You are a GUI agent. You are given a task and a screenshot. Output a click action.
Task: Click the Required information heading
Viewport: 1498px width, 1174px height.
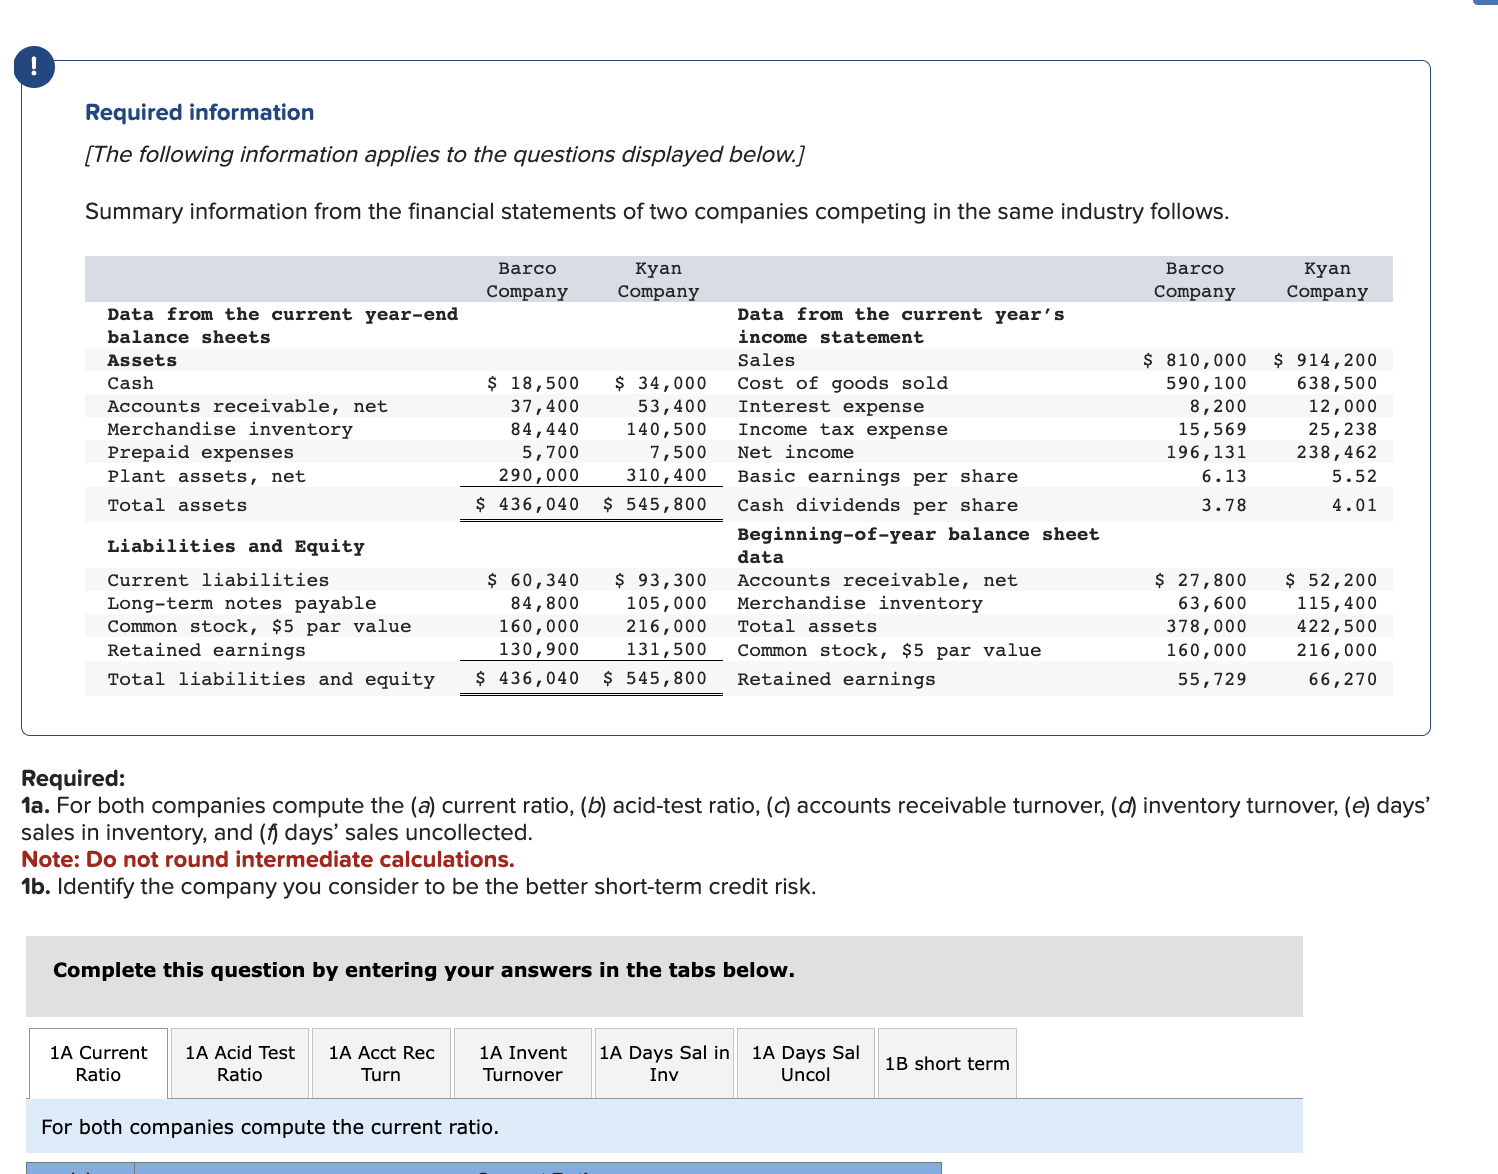(199, 112)
